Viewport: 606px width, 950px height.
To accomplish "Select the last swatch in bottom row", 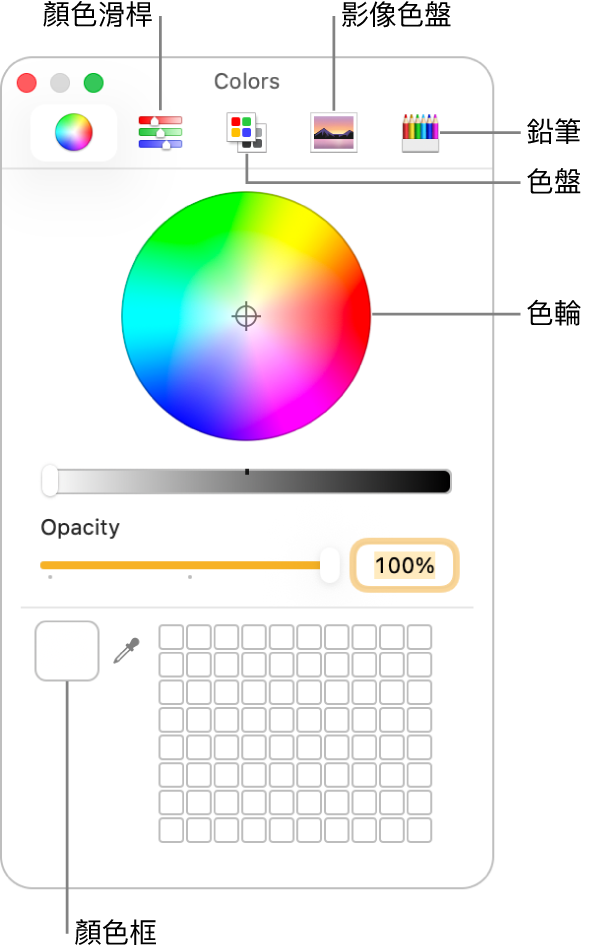I will pos(420,830).
